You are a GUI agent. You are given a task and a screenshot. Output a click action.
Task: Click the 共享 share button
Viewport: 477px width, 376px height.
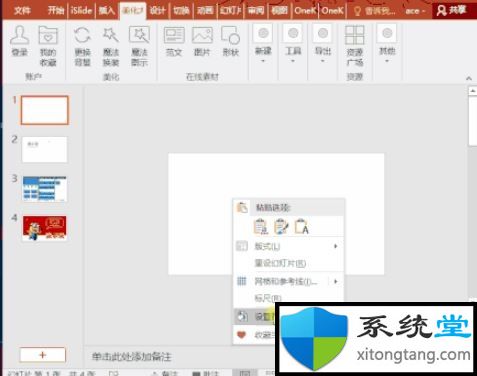coord(451,11)
